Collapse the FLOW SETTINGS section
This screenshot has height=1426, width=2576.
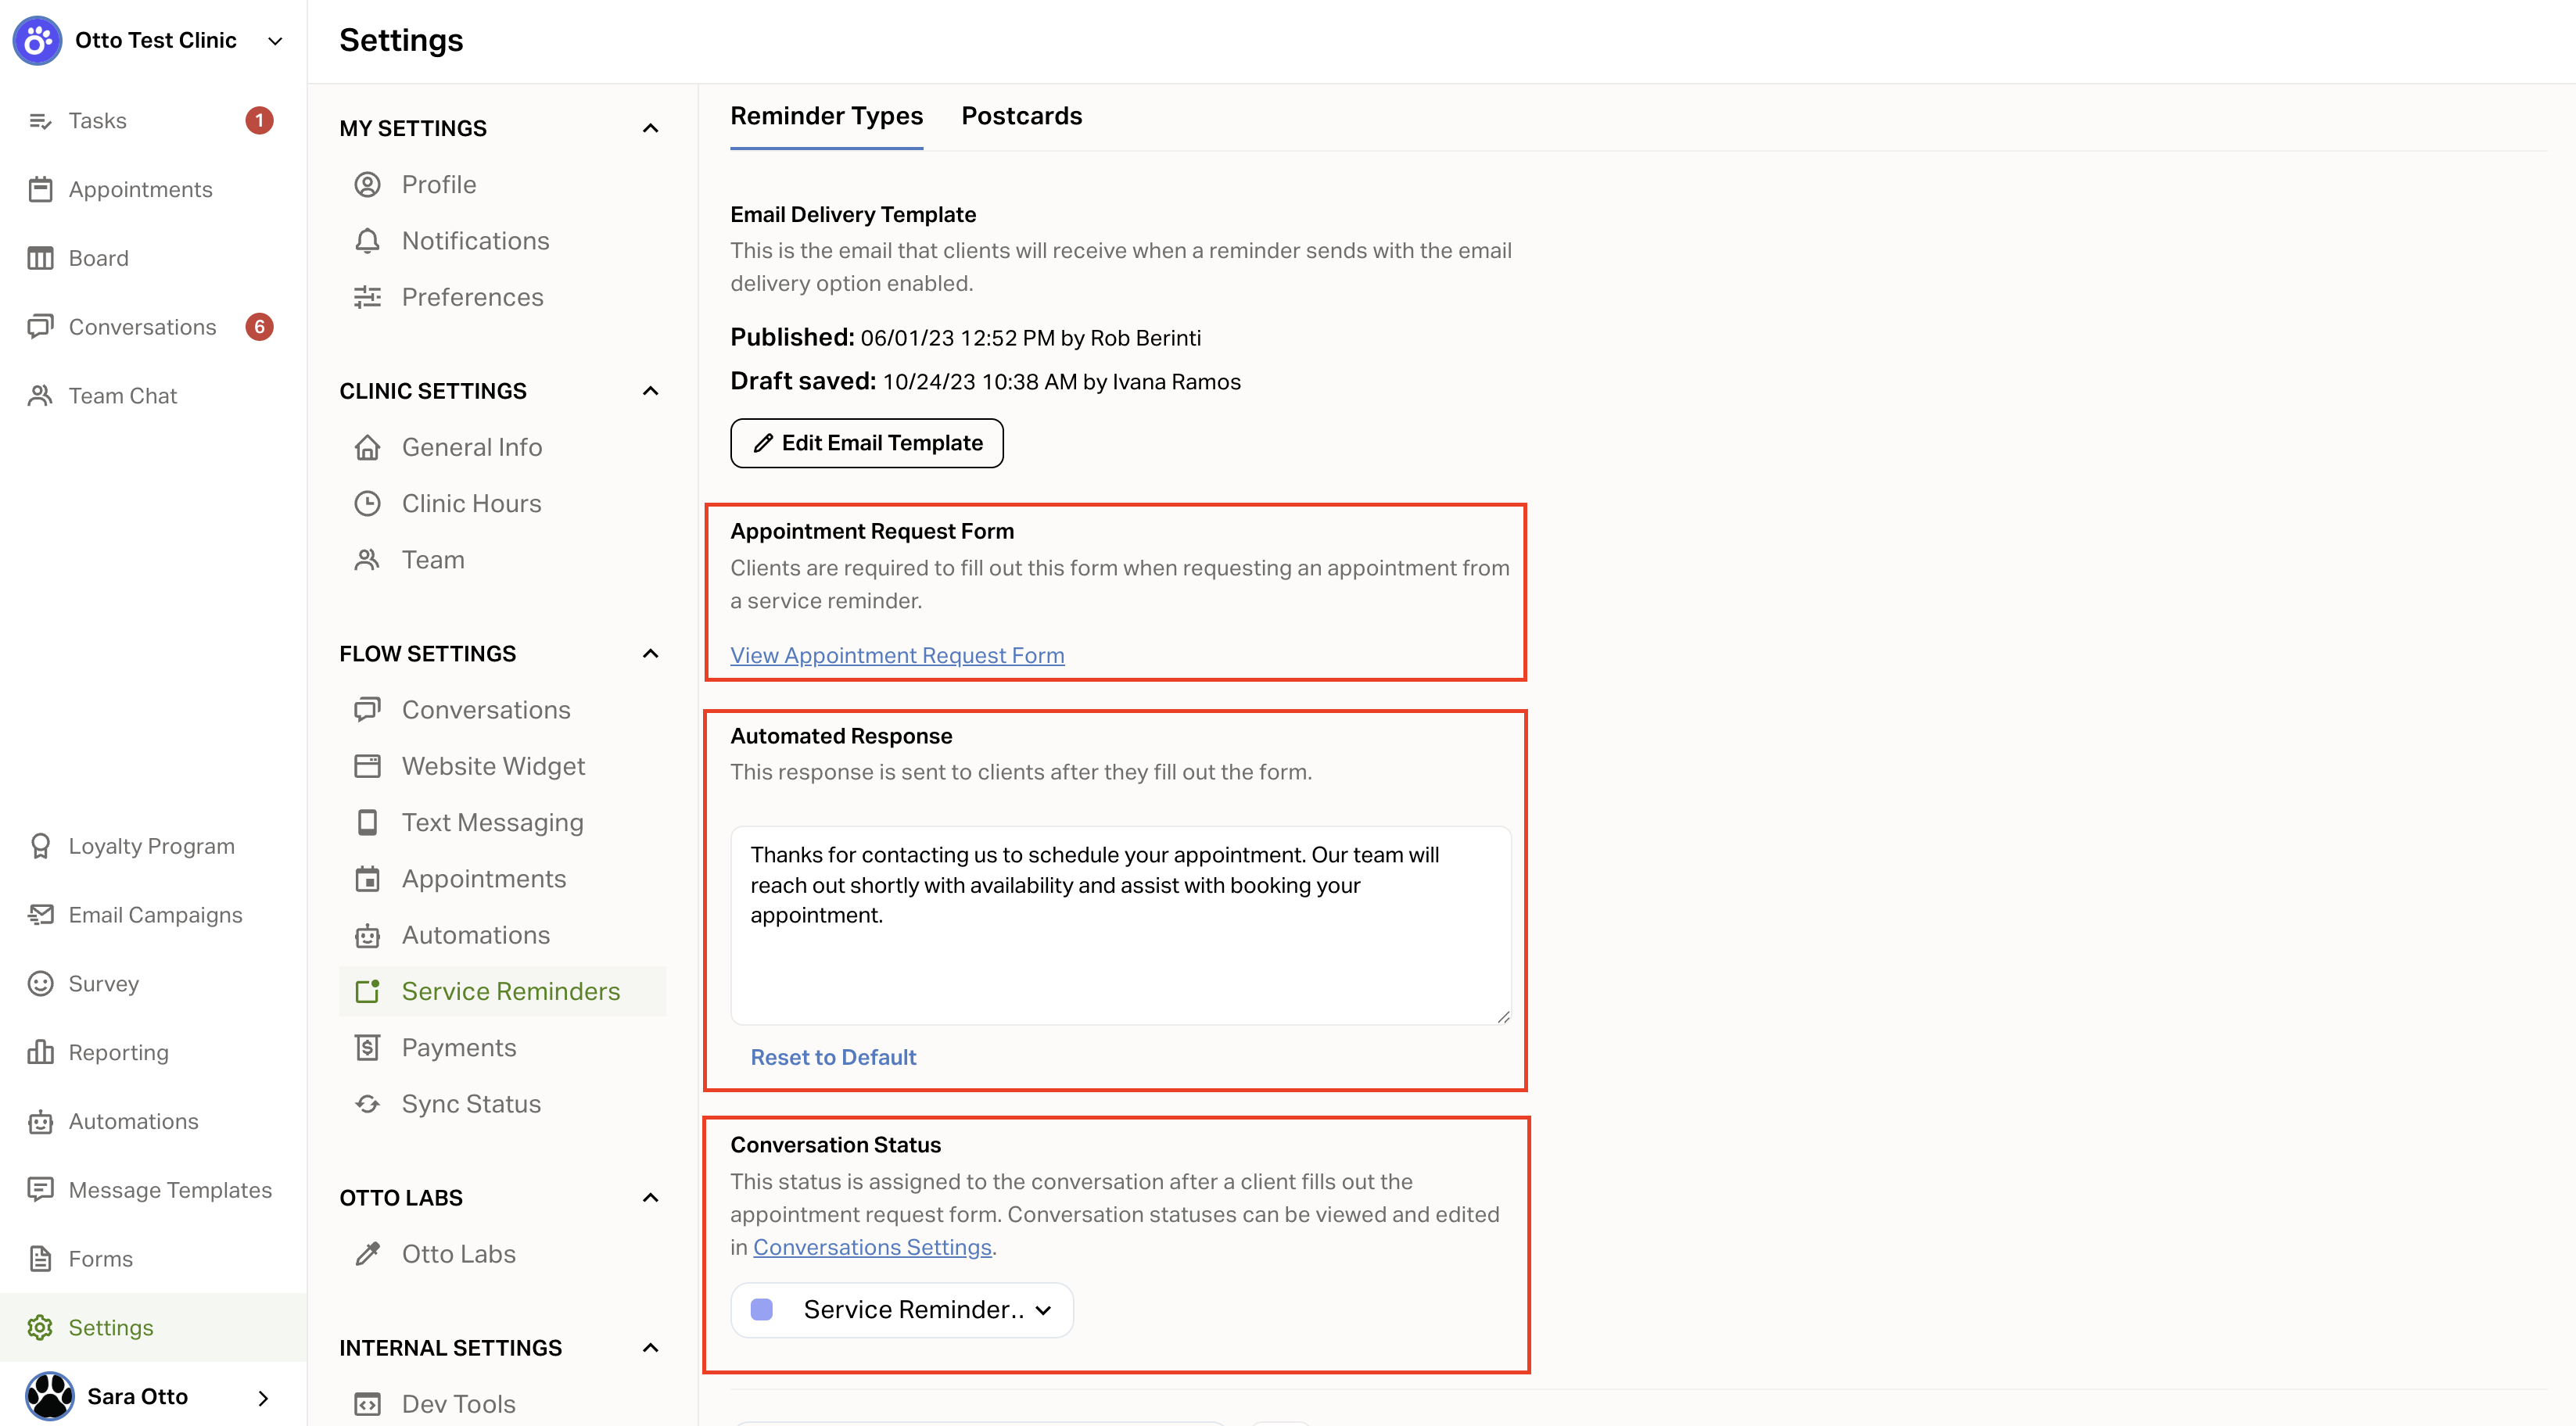(x=650, y=654)
